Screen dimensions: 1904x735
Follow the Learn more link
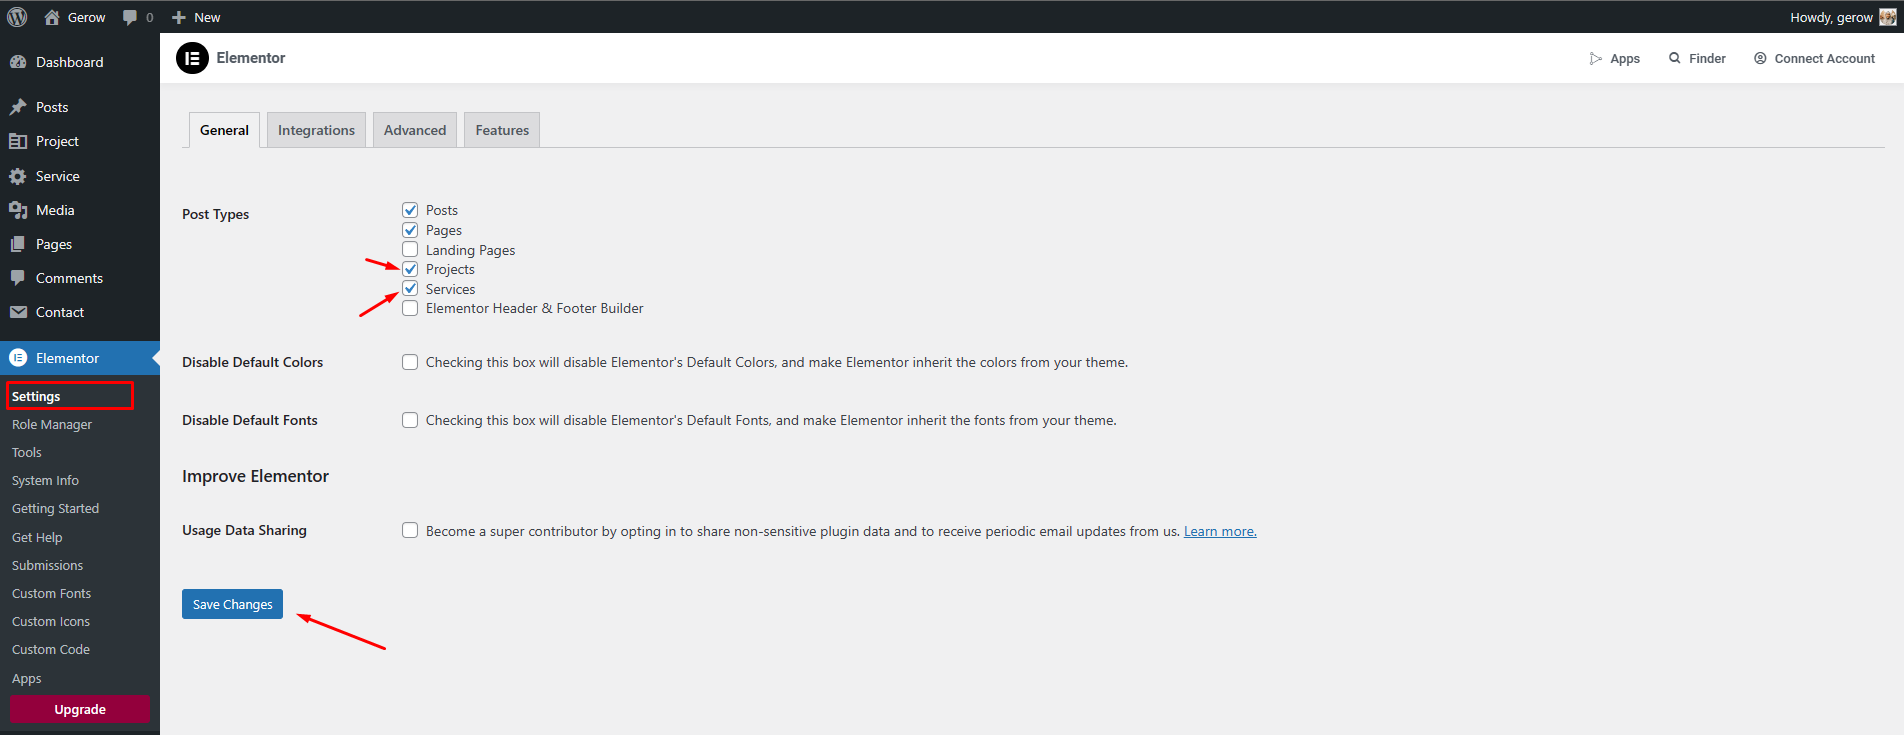(1220, 531)
